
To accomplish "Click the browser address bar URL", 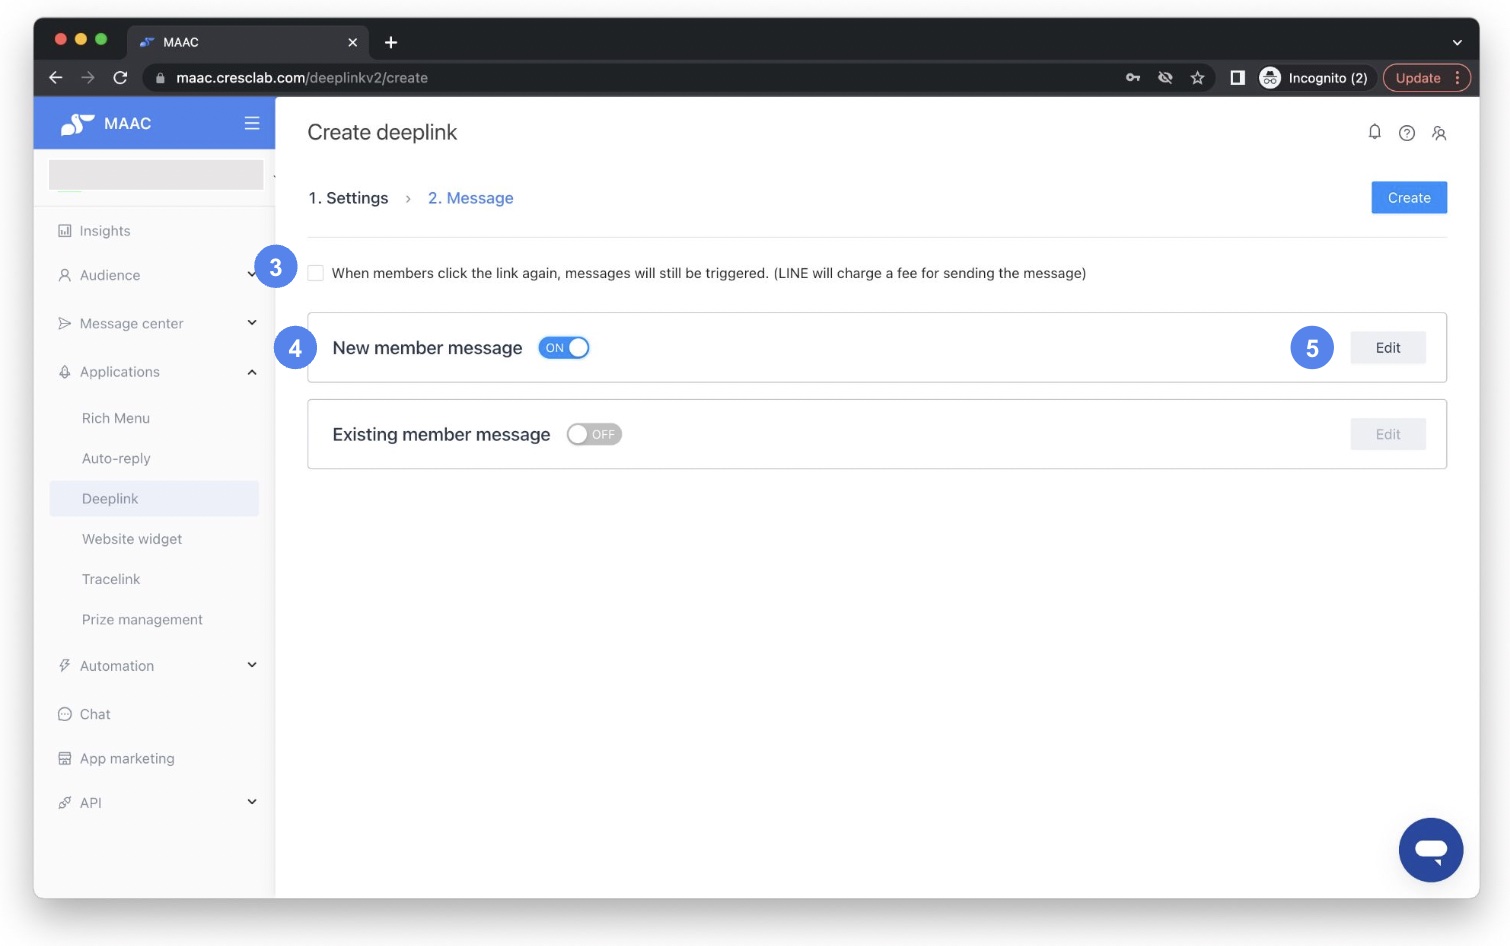I will click(300, 77).
